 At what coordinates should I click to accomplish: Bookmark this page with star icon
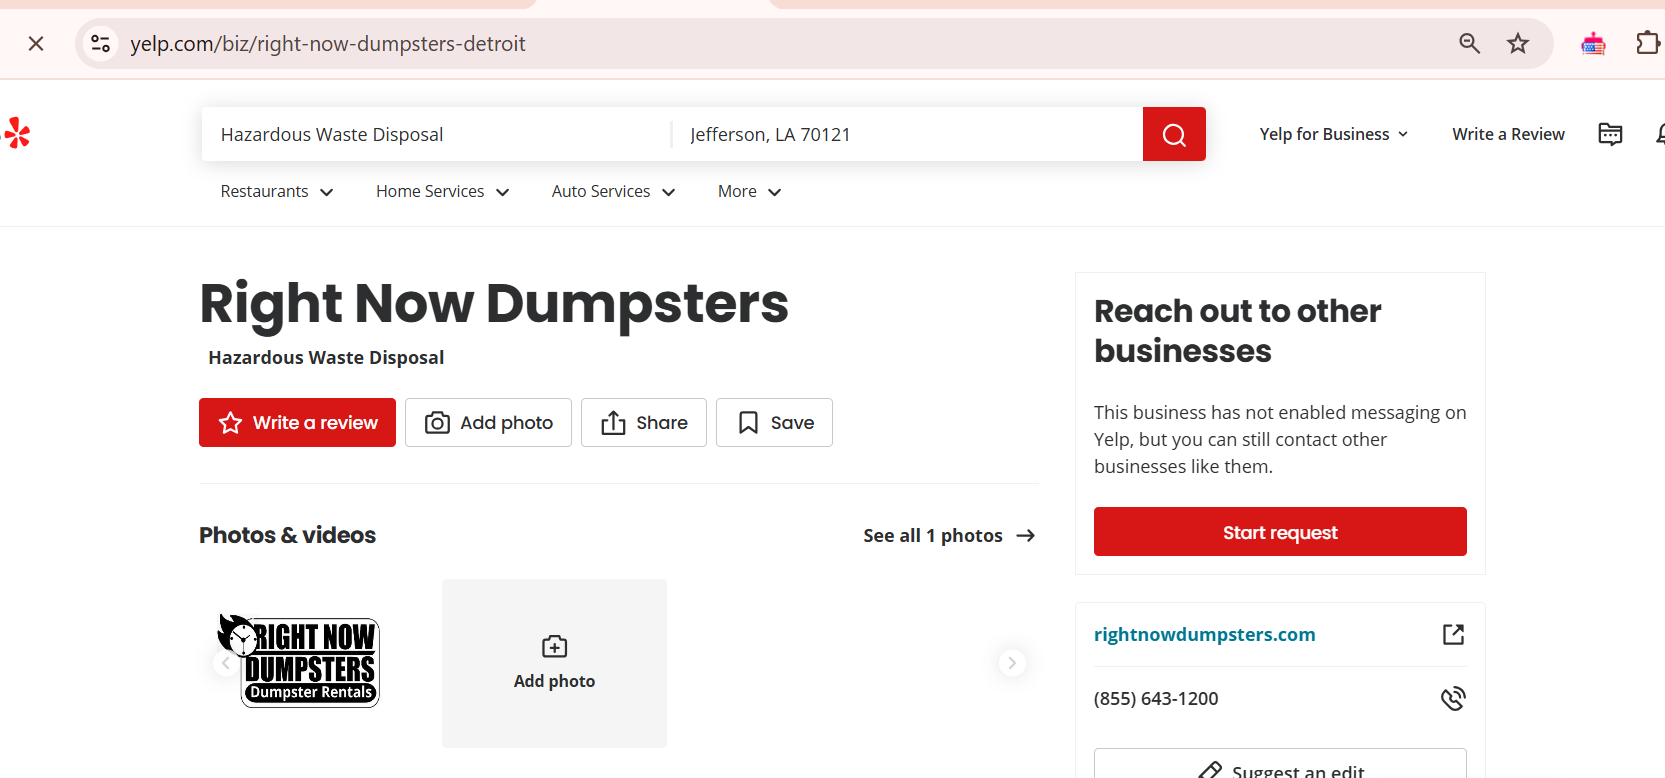point(1518,43)
